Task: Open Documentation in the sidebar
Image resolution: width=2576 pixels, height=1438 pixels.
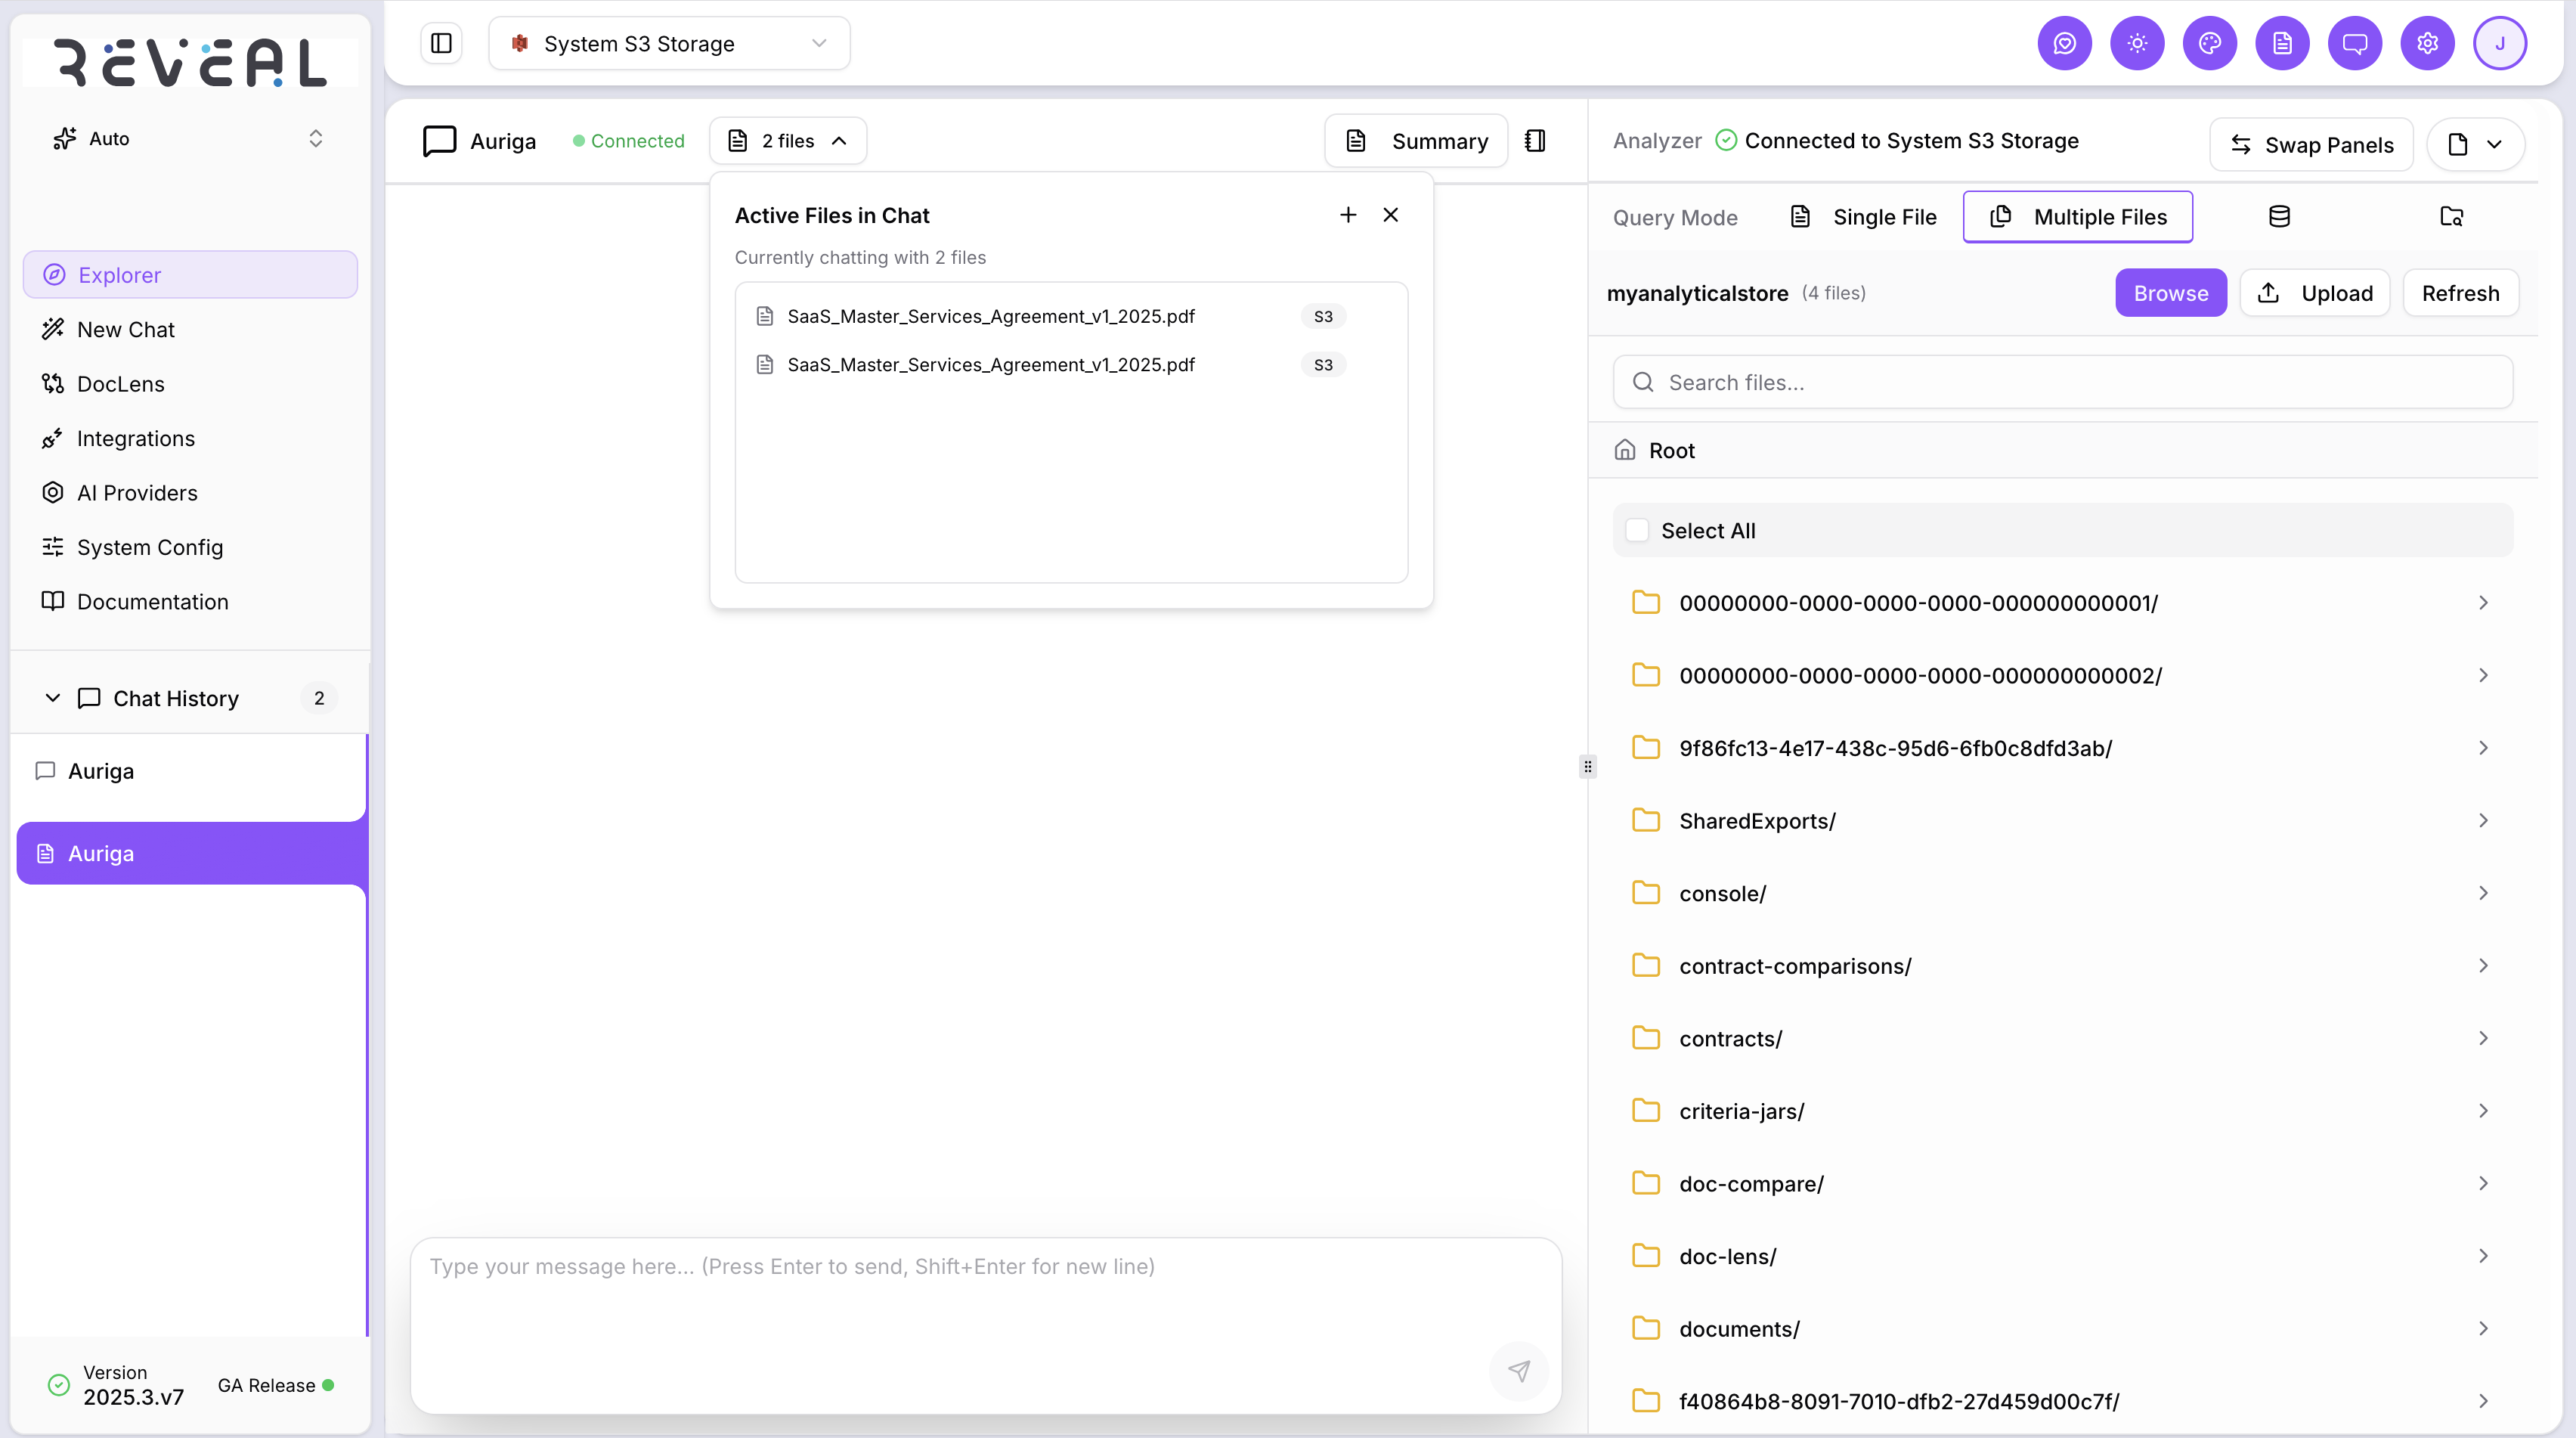Action: coord(190,602)
